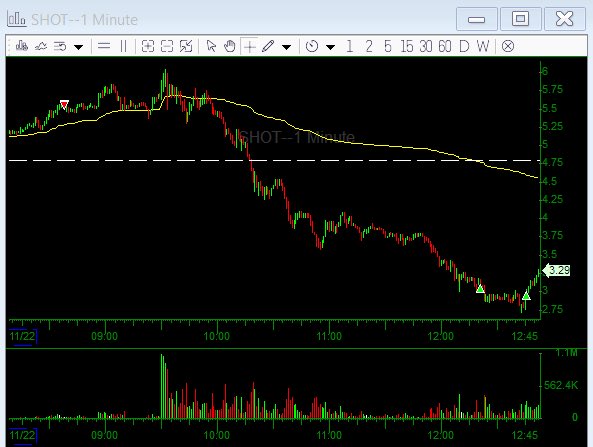Click the bar chart type icon in toolbar
This screenshot has height=447, width=593.
[22, 46]
